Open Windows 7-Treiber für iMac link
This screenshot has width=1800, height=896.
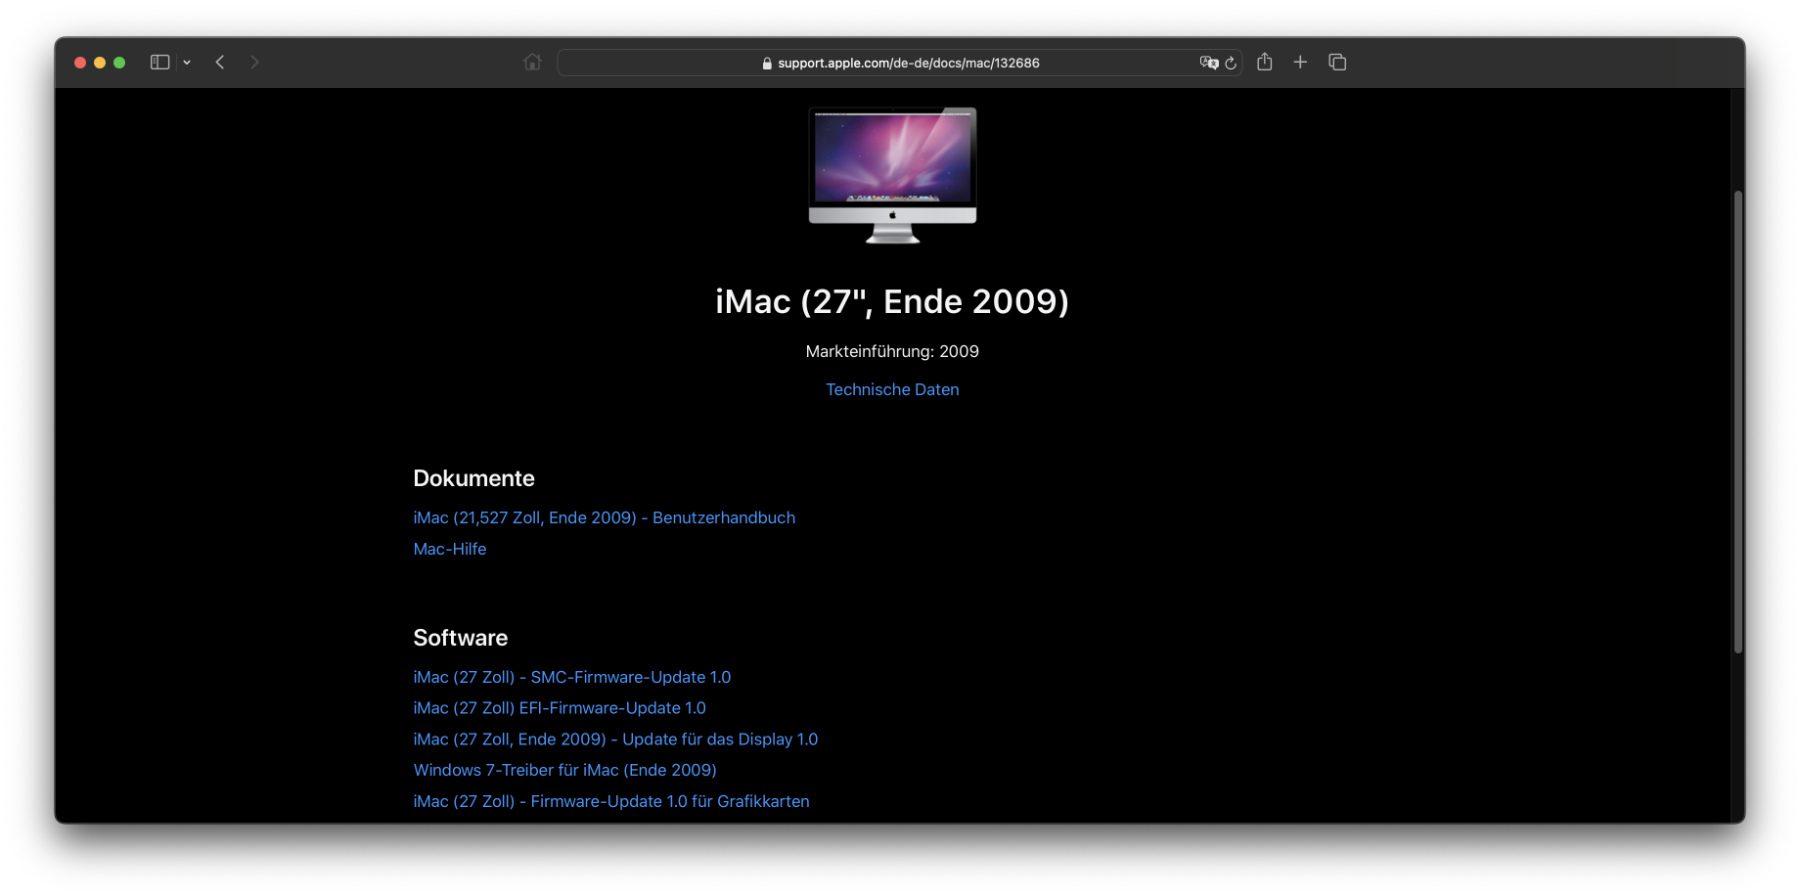pos(565,770)
